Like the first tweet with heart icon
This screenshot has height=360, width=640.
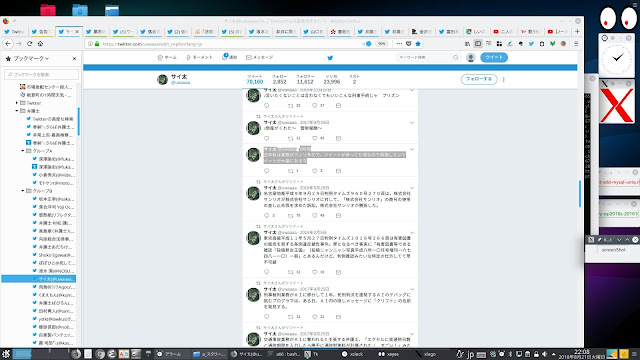point(314,105)
